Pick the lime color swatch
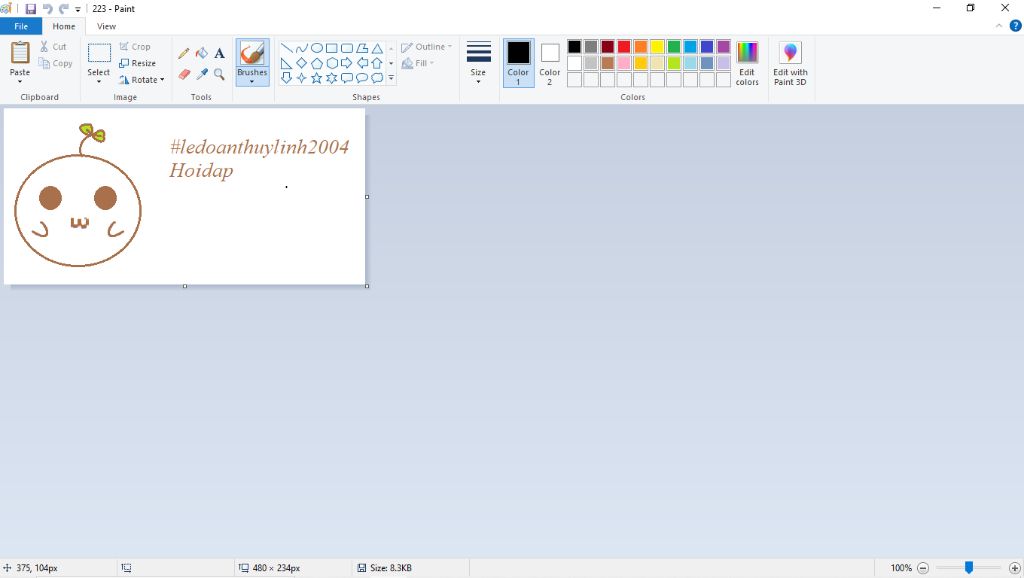This screenshot has width=1024, height=578. [x=674, y=63]
